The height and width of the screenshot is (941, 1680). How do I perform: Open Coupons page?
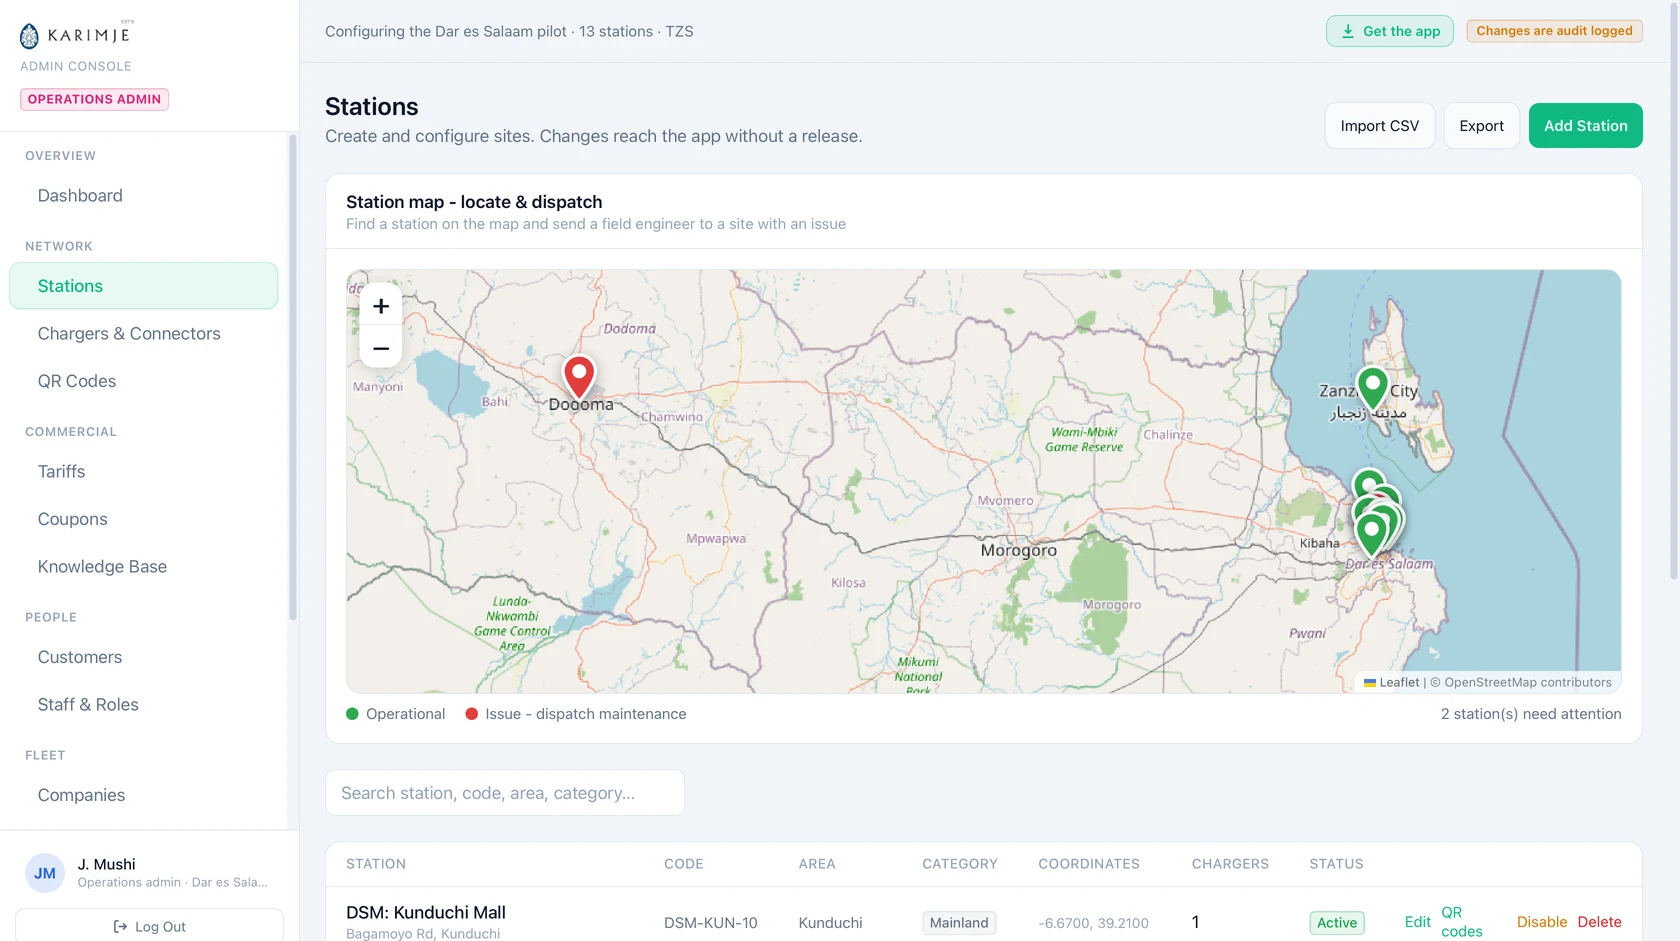(144, 519)
